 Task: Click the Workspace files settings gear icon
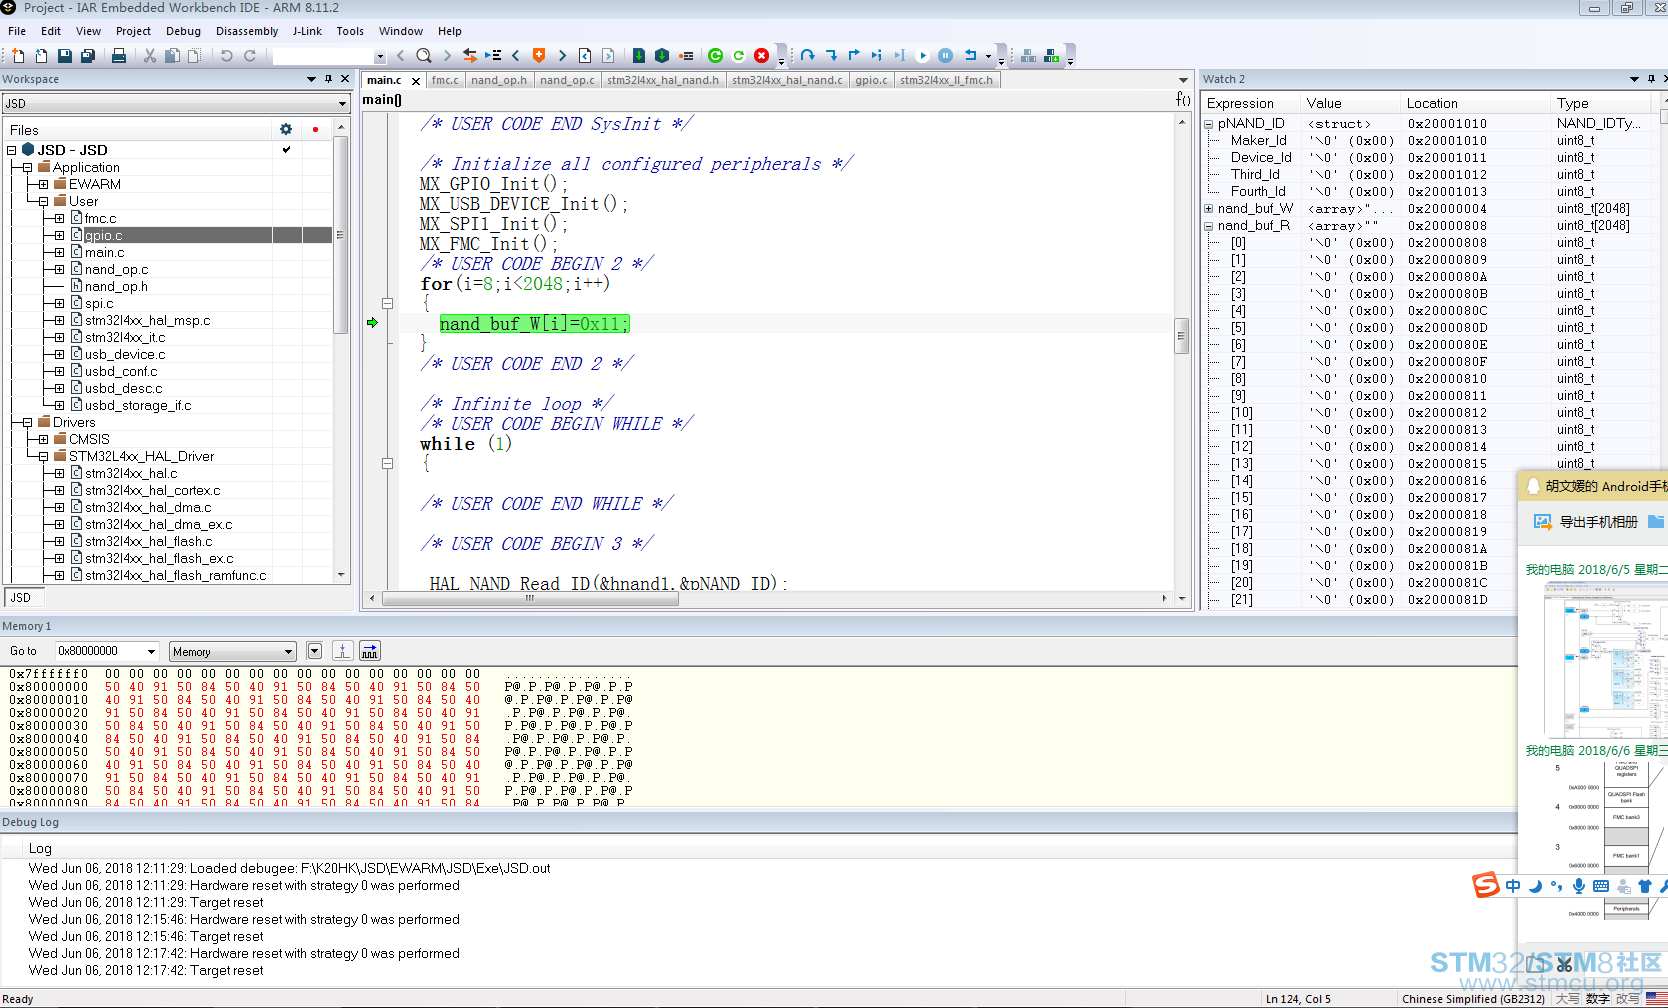click(286, 129)
